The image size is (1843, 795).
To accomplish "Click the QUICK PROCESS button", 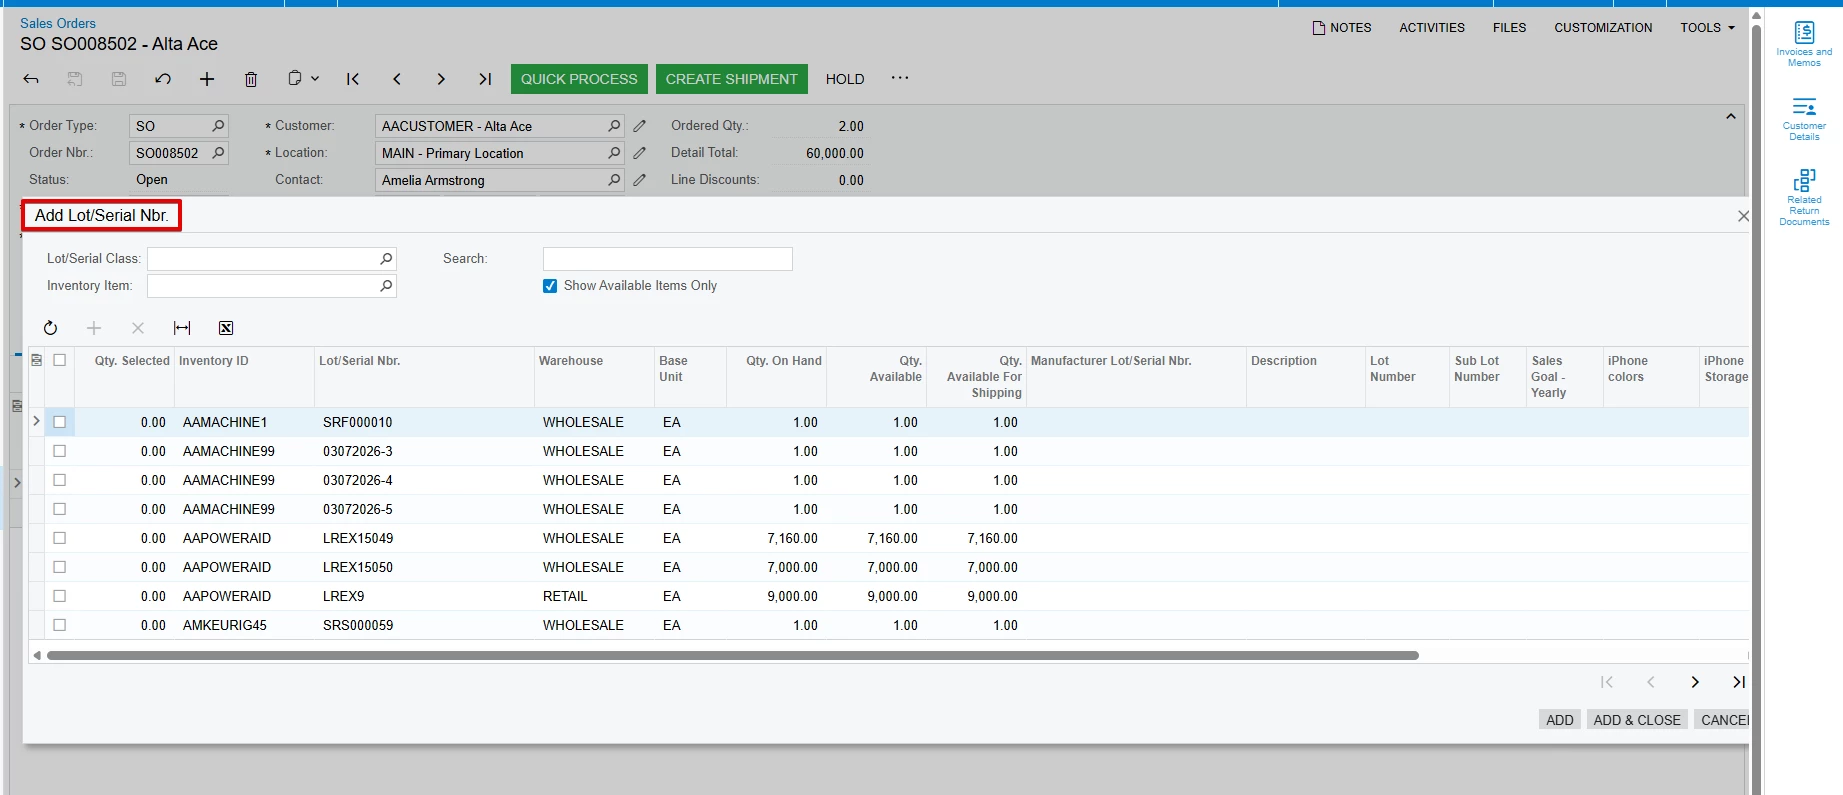I will pos(579,79).
